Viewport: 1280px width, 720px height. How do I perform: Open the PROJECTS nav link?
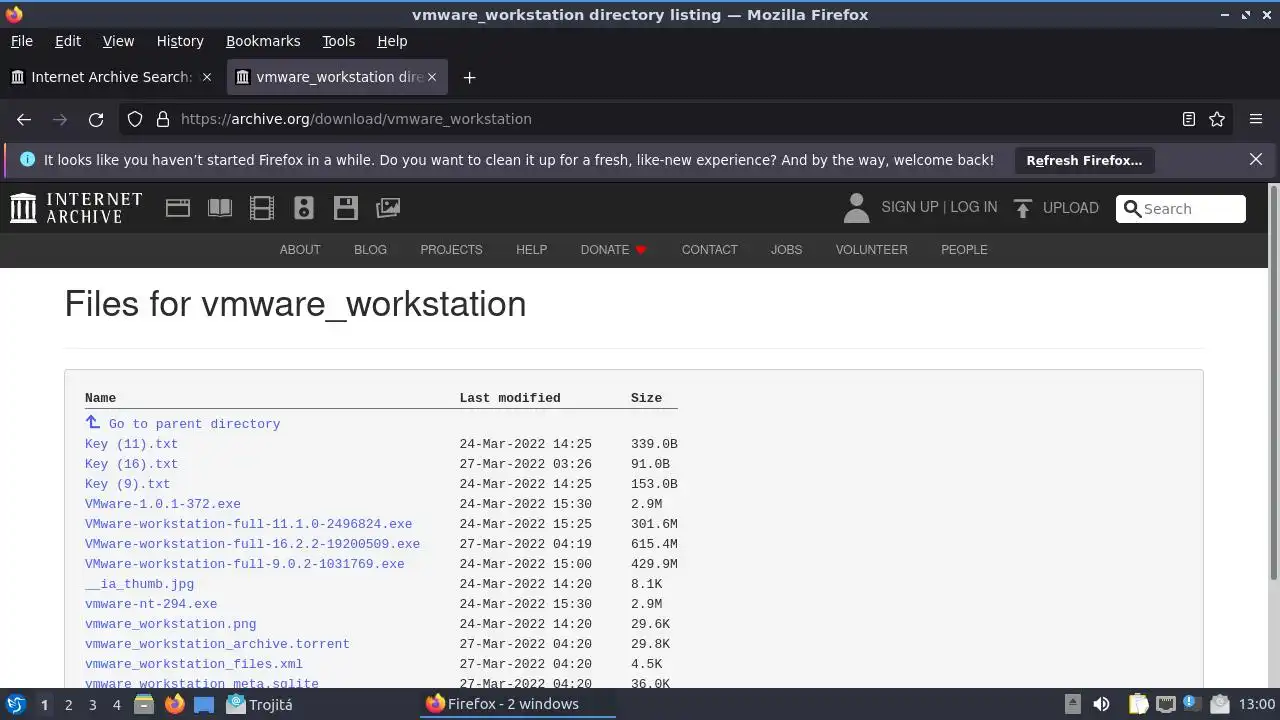tap(451, 250)
